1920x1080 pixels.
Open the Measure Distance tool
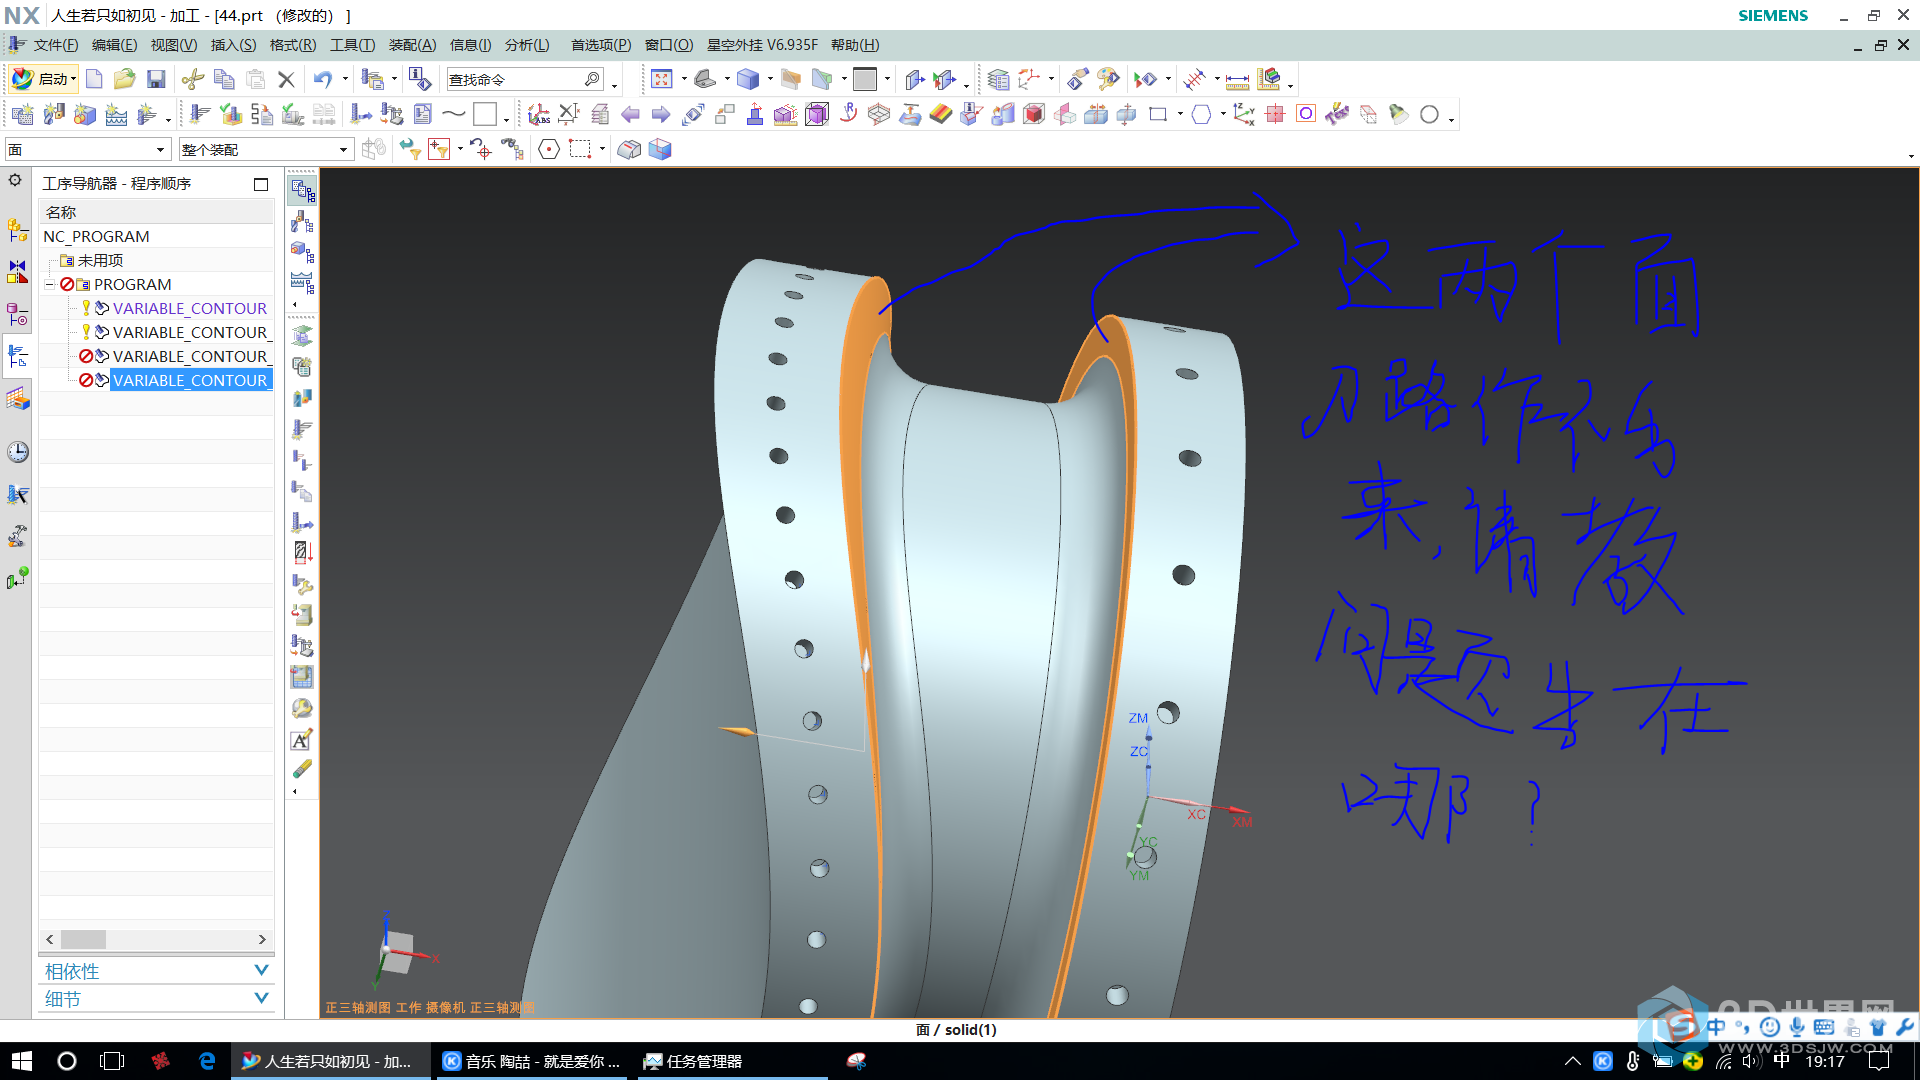click(1238, 79)
